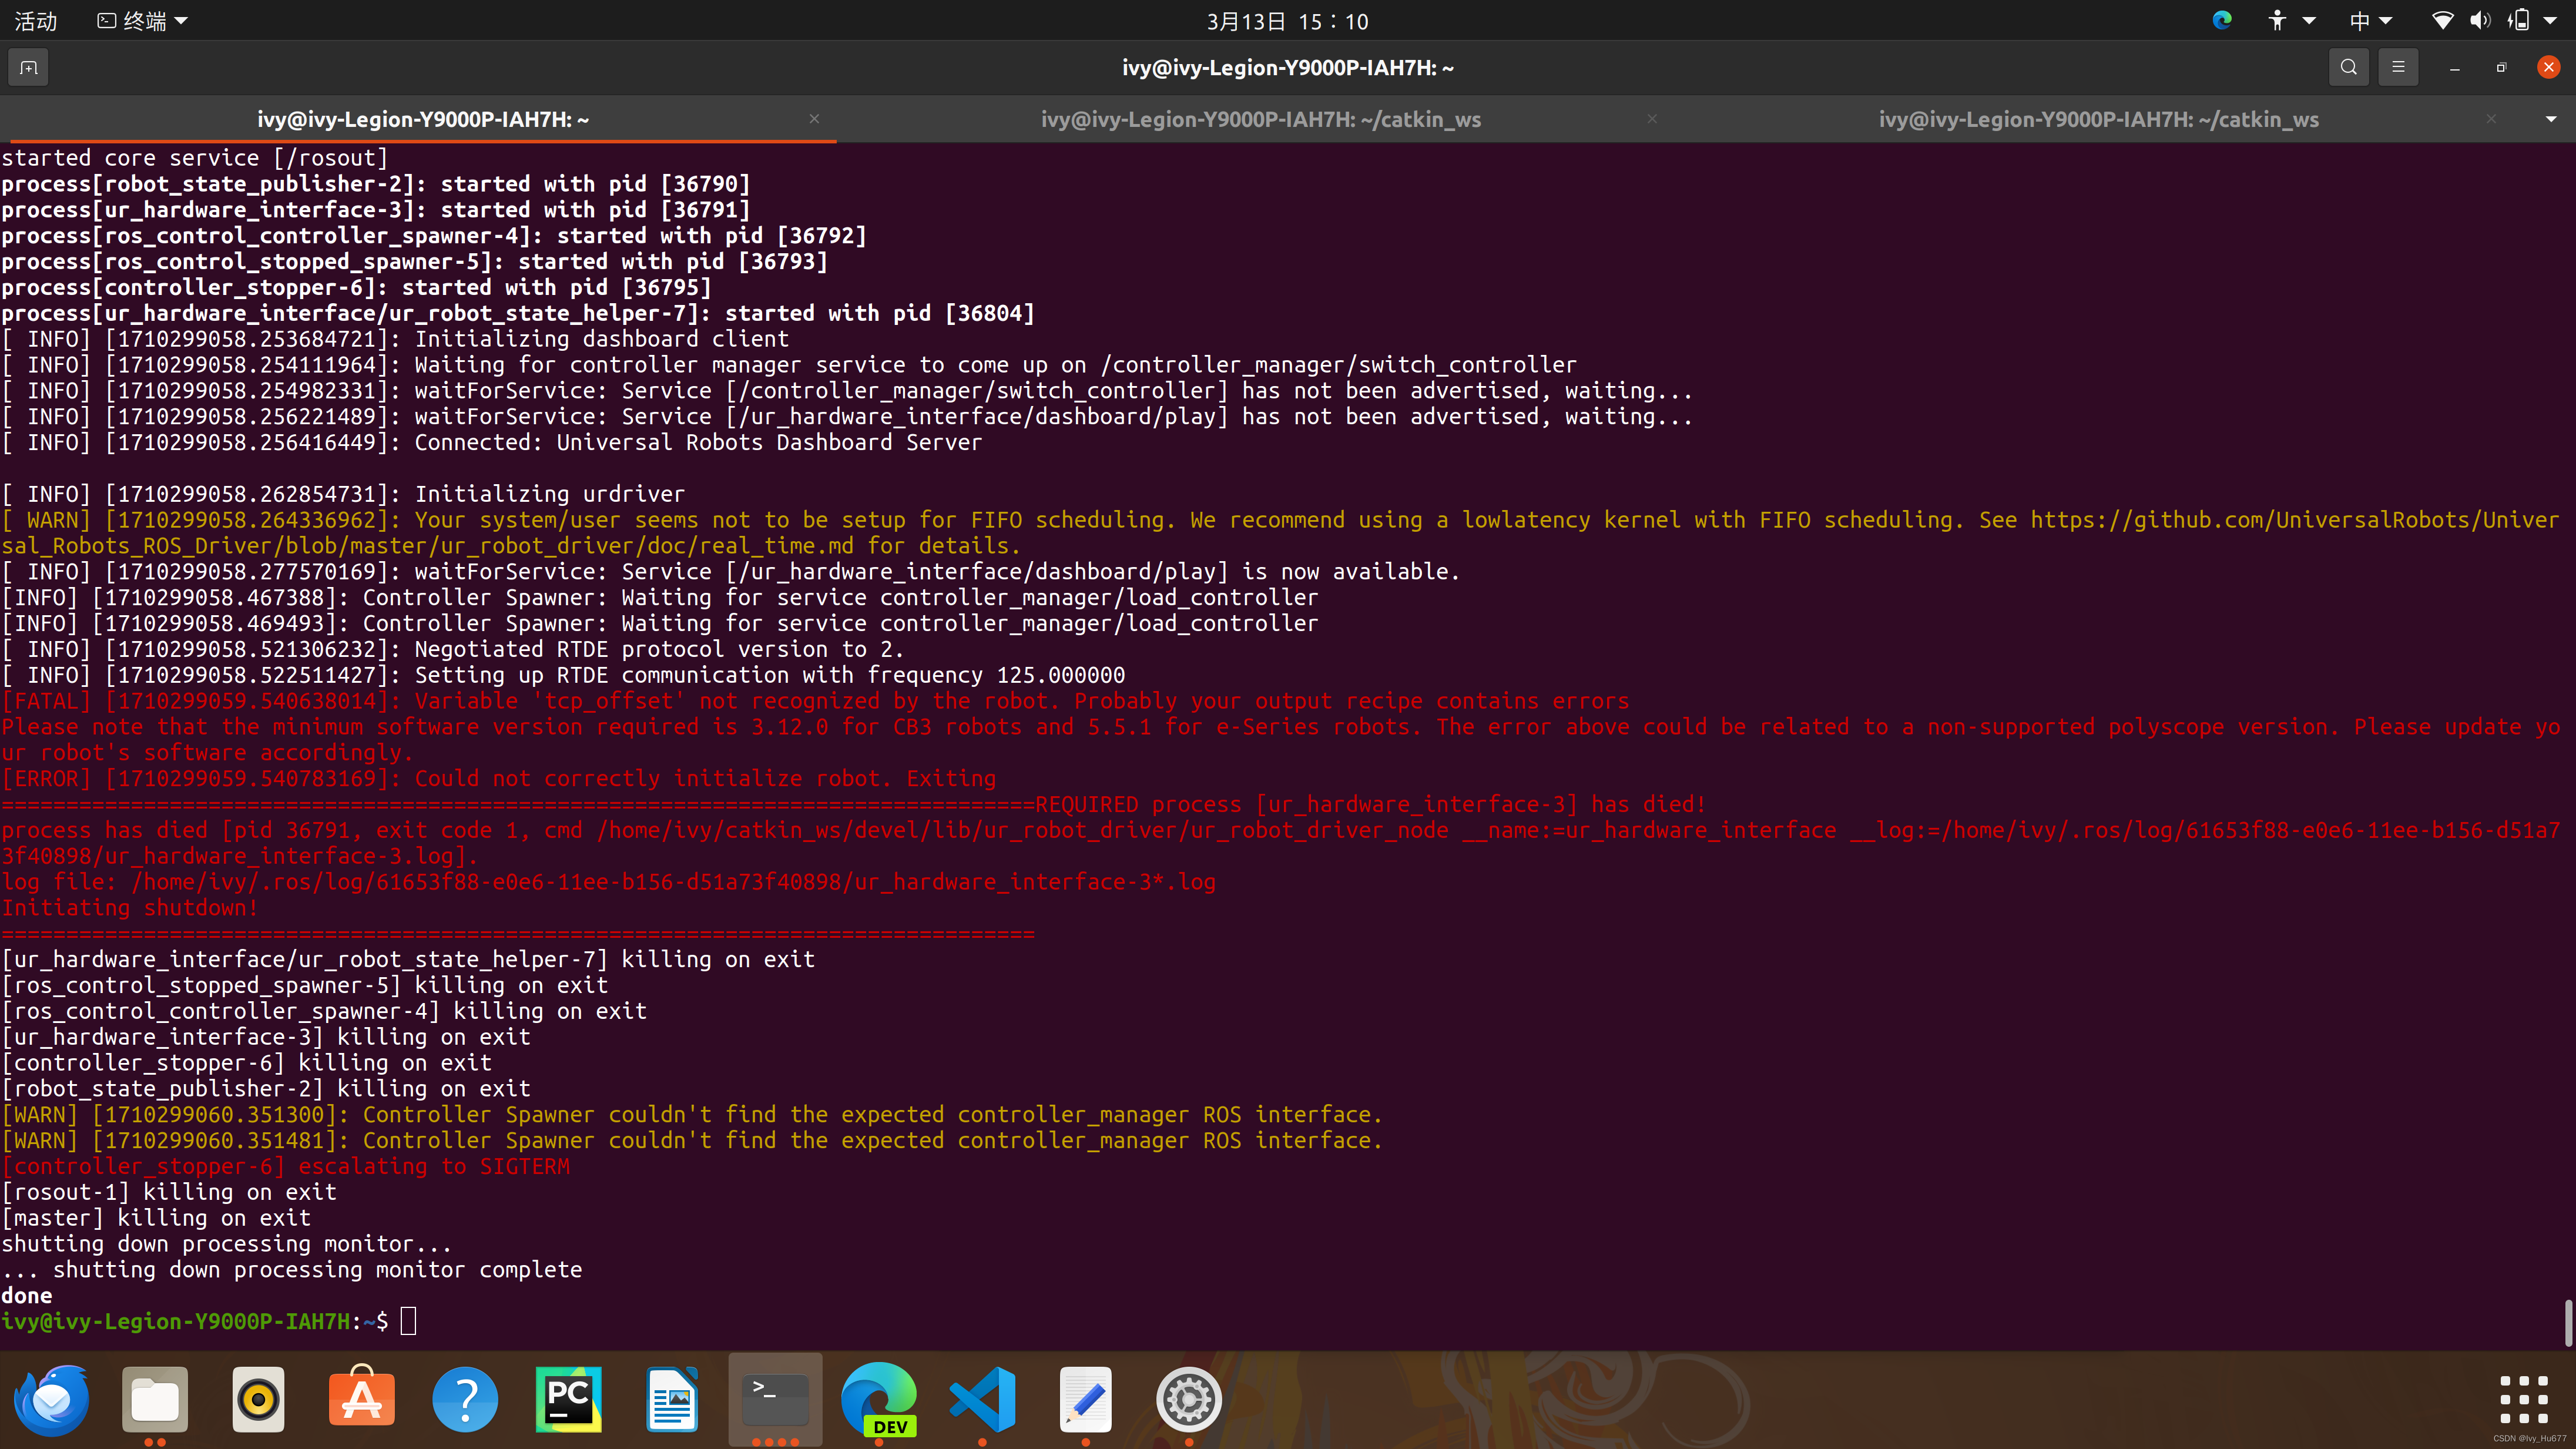Image resolution: width=2576 pixels, height=1449 pixels.
Task: Expand the terminal tabs dropdown arrow
Action: [2550, 120]
